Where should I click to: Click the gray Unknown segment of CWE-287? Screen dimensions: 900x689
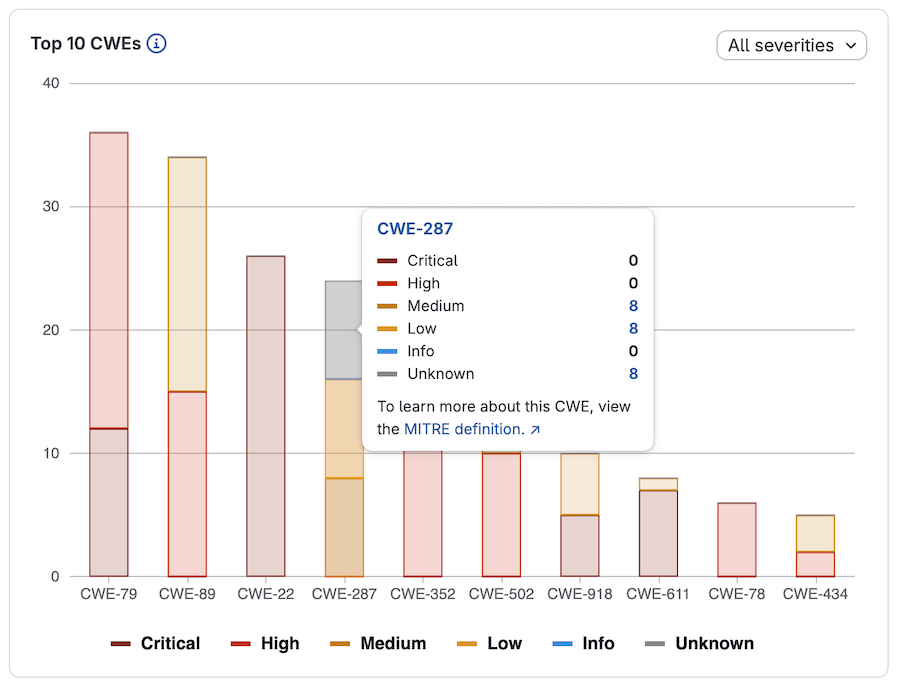pos(343,330)
